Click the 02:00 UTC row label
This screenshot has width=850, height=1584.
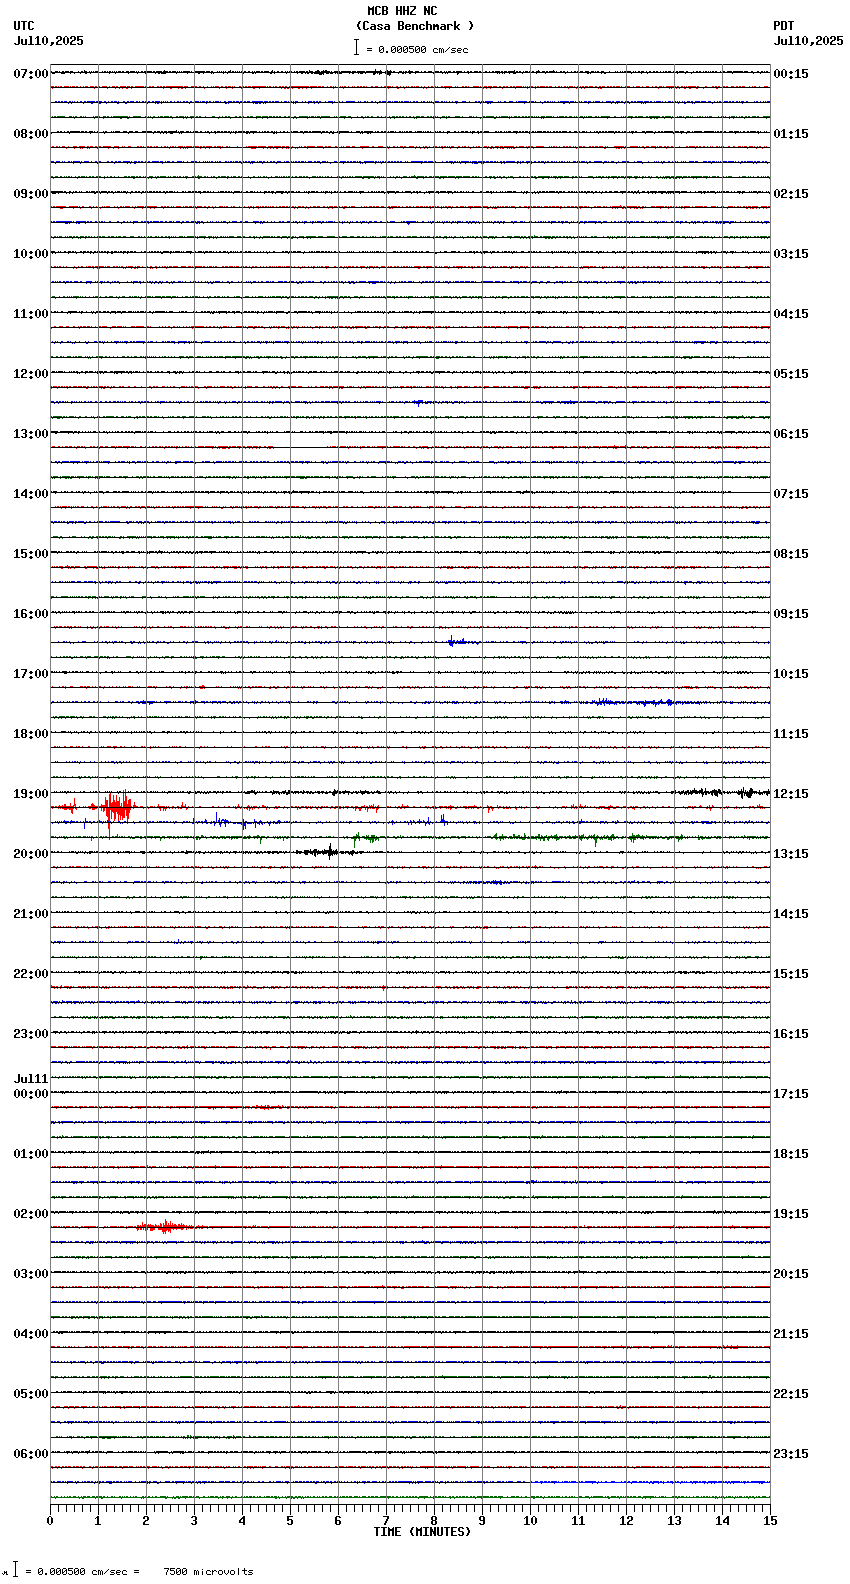[x=31, y=1214]
